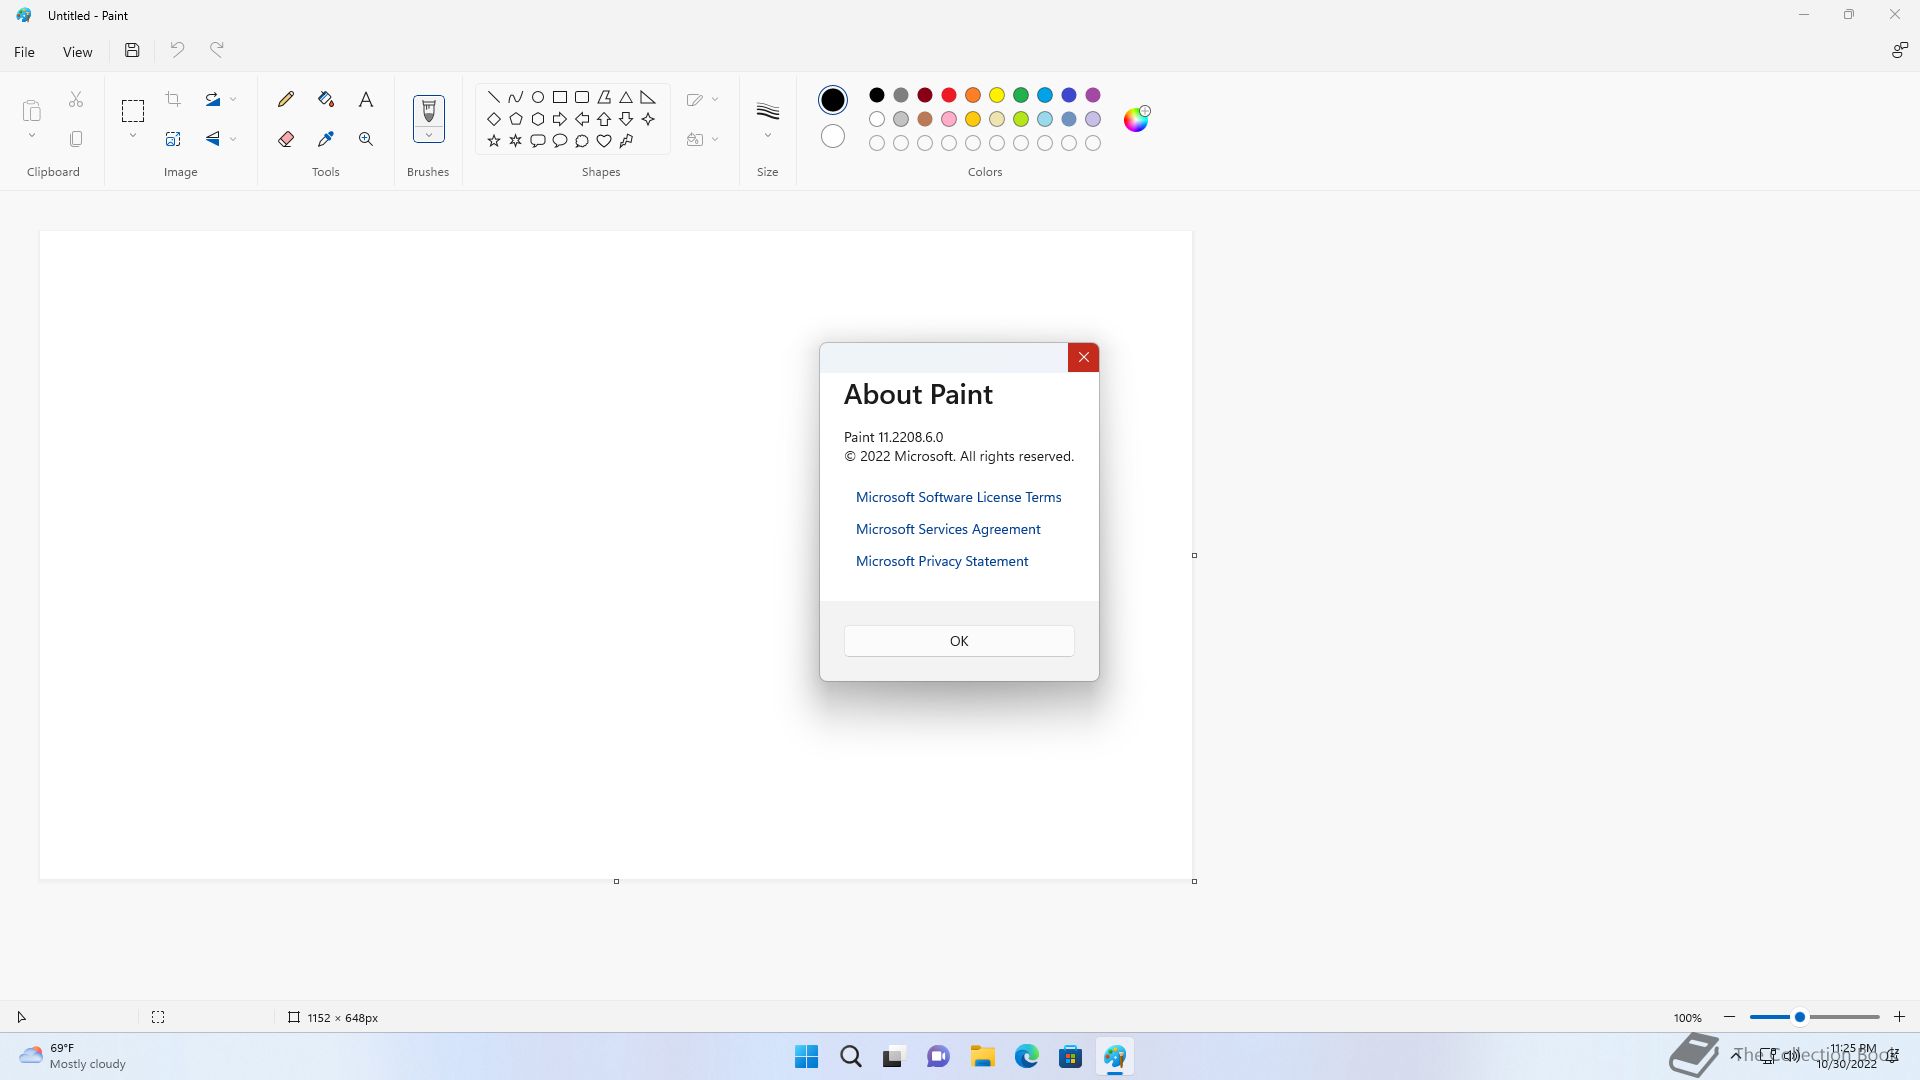Select the Pencil tool
Viewport: 1920px width, 1080px height.
click(286, 99)
